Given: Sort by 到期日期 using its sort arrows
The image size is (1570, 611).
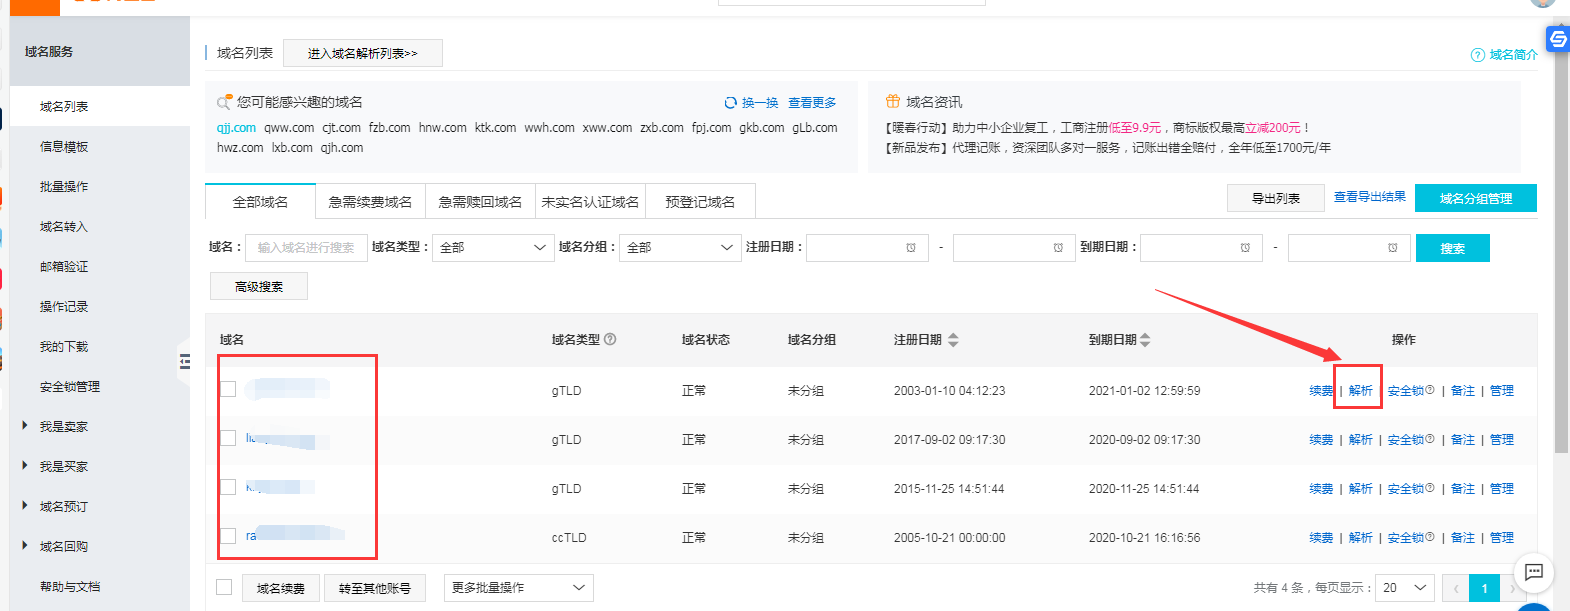Looking at the screenshot, I should click(1145, 340).
